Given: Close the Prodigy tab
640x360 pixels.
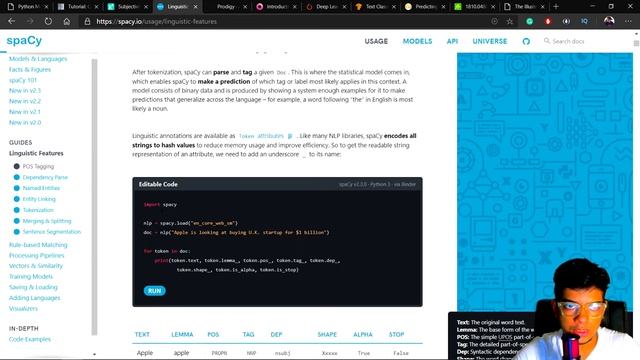Looking at the screenshot, I should click(245, 7).
